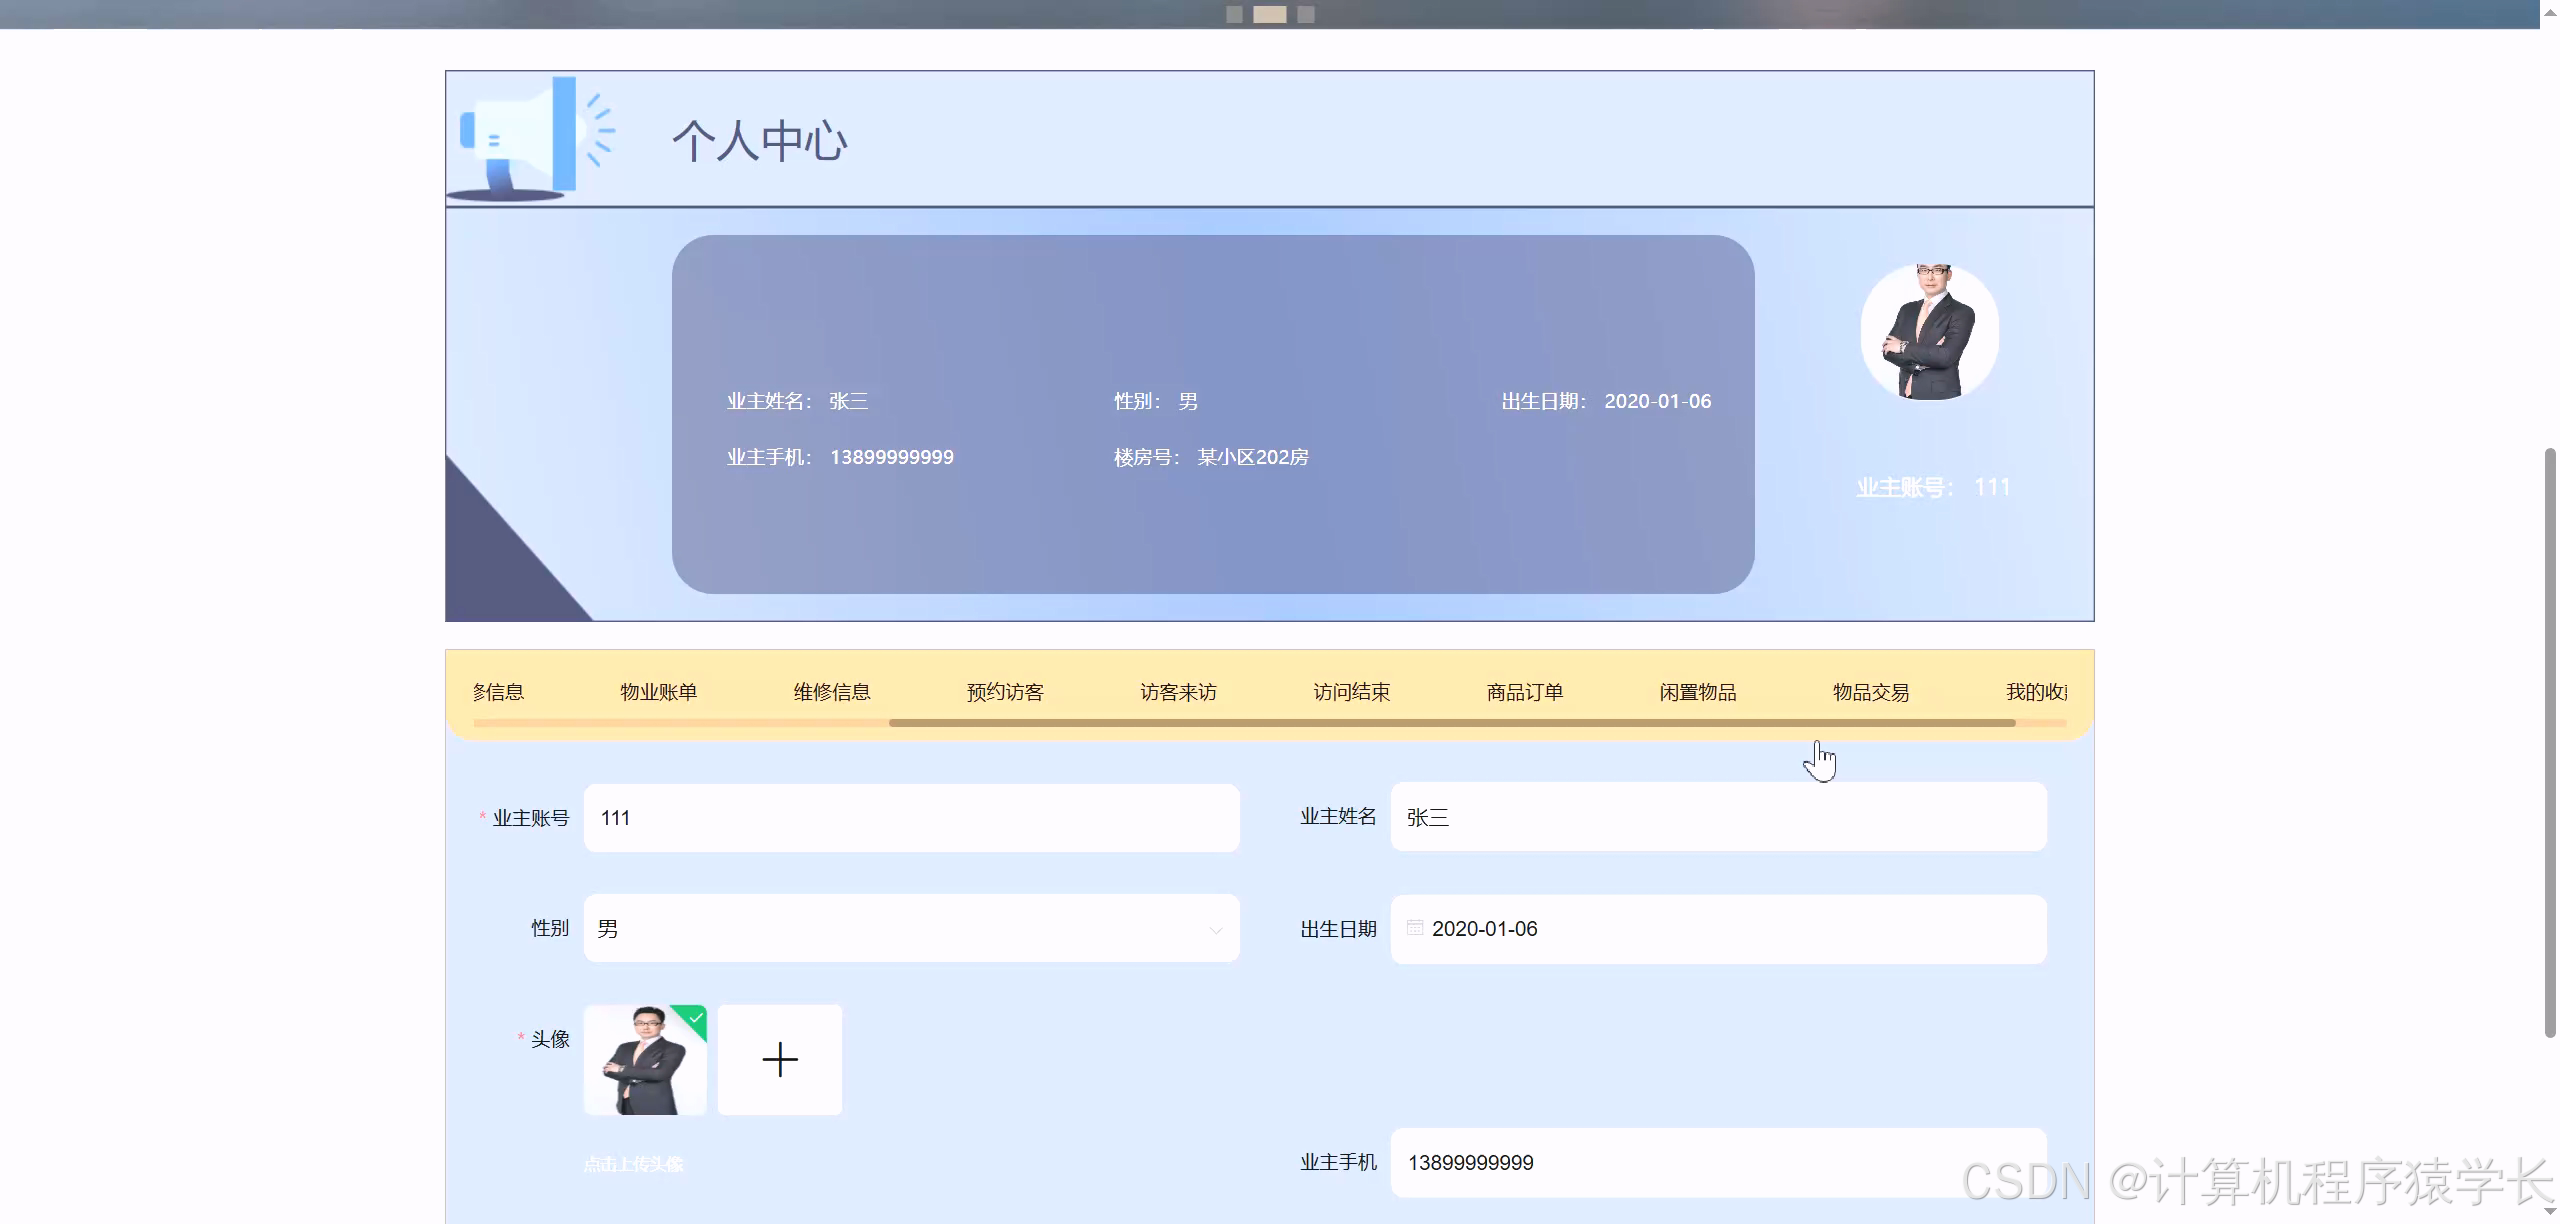Click the right square control at top of window
Screen dimensions: 2560x1224
(x=1305, y=14)
